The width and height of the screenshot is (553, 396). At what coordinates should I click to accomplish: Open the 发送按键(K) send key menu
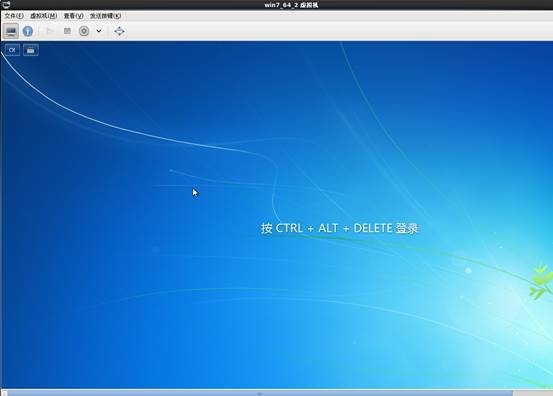click(105, 16)
